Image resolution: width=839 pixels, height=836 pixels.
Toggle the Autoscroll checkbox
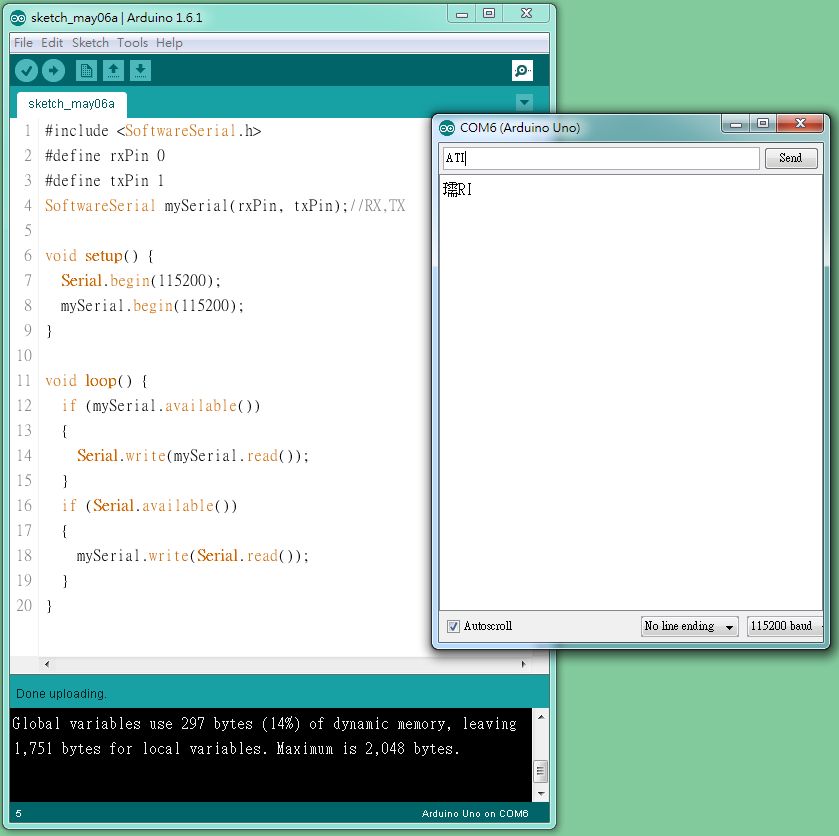click(x=453, y=626)
